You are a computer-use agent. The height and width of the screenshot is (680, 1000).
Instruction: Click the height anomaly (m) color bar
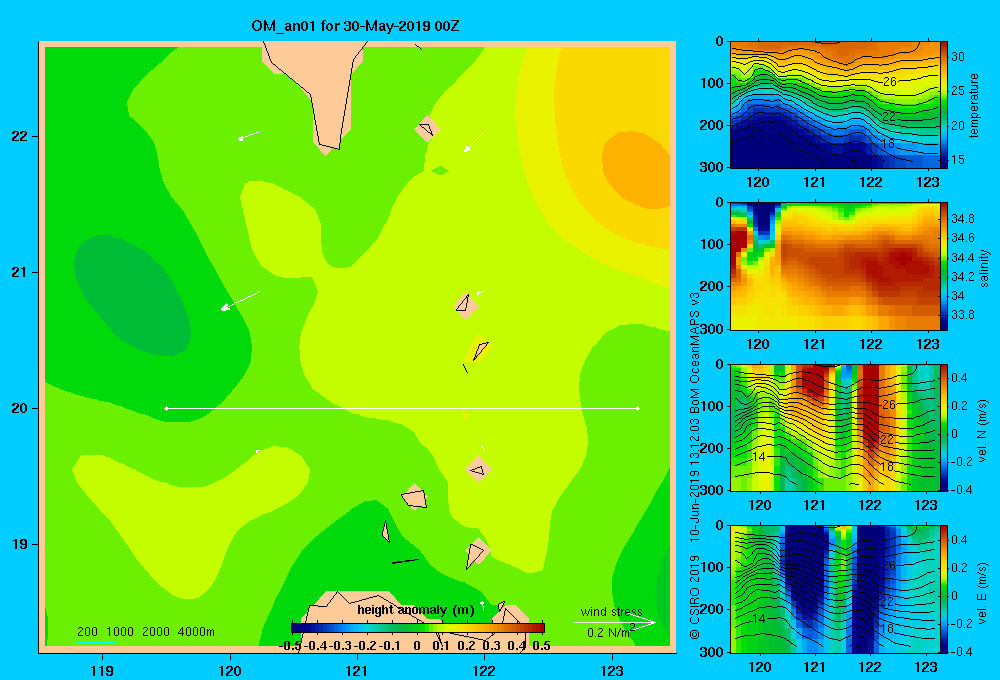(x=418, y=628)
